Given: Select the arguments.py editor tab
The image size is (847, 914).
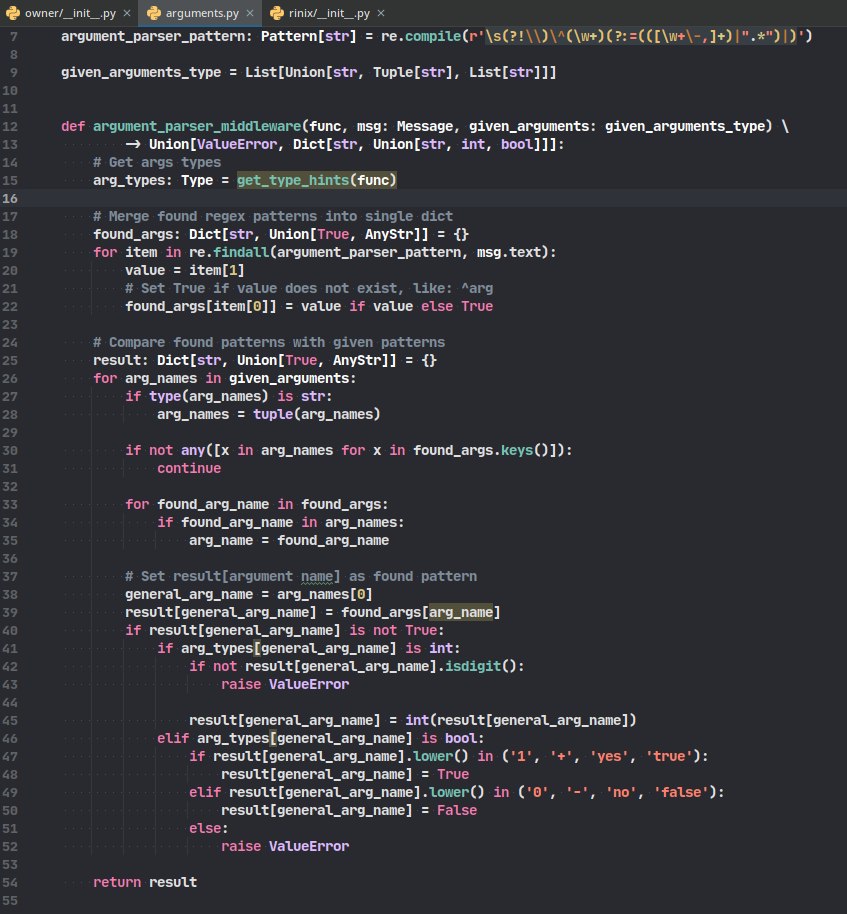Looking at the screenshot, I should point(202,13).
